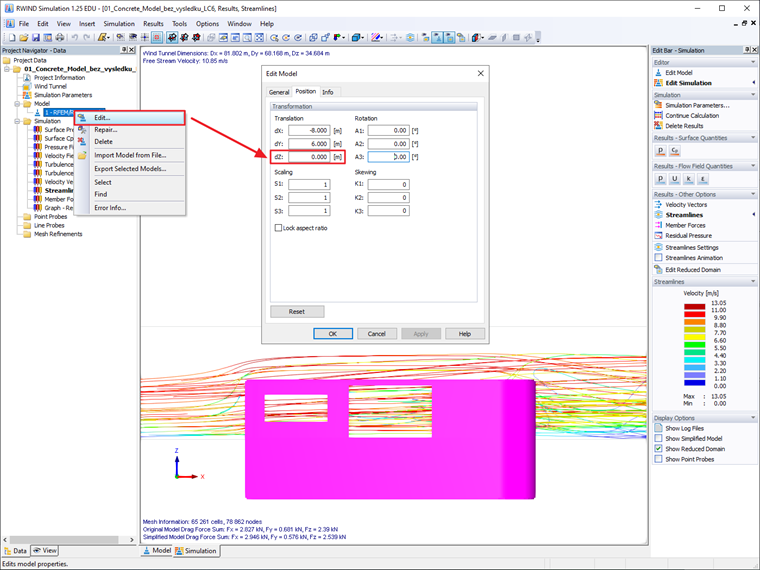Click the Delete Results icon
This screenshot has width=760, height=570.
pos(658,126)
